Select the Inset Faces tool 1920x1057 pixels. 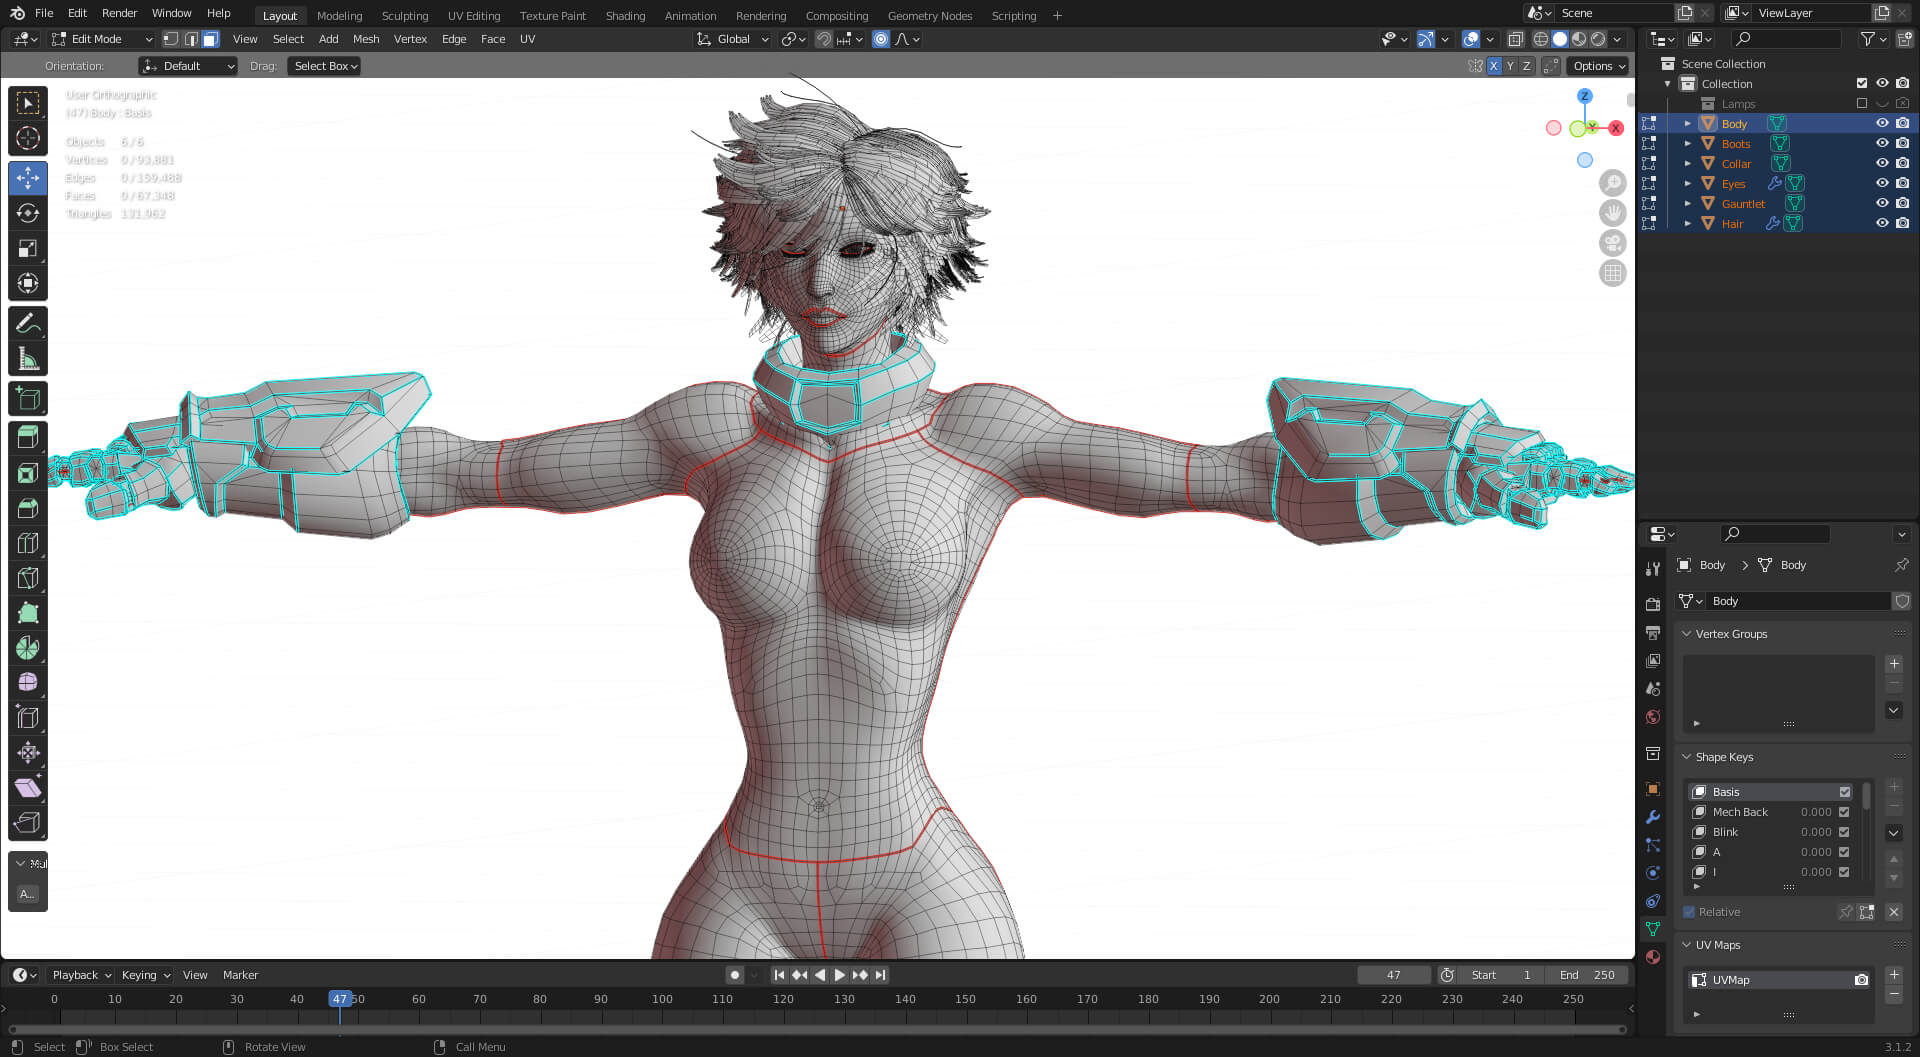pos(28,473)
